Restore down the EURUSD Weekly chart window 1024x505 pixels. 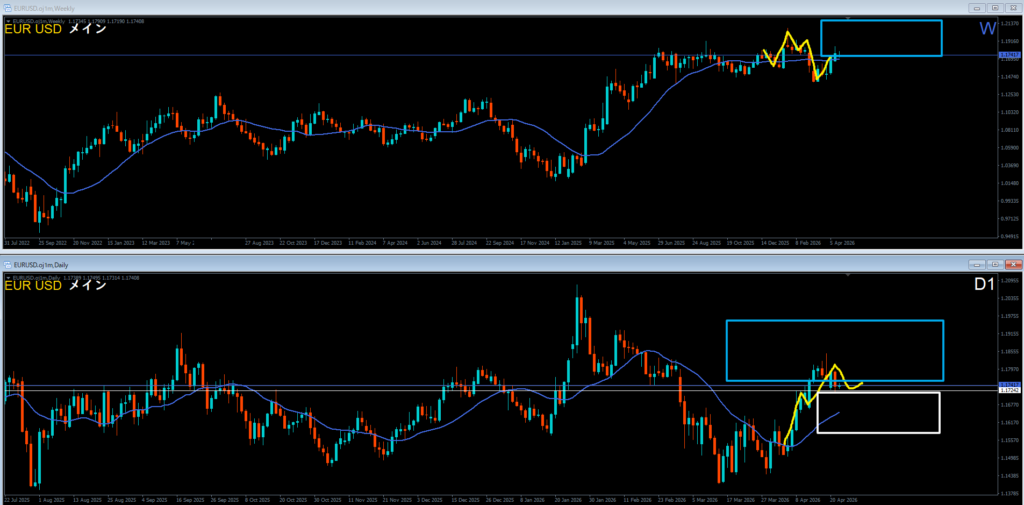coord(995,8)
